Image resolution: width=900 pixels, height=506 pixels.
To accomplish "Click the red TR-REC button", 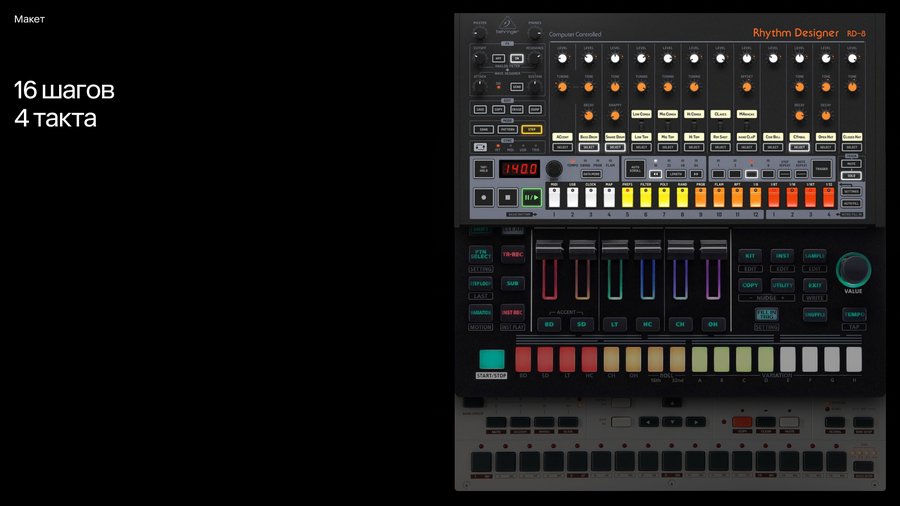I will point(513,255).
